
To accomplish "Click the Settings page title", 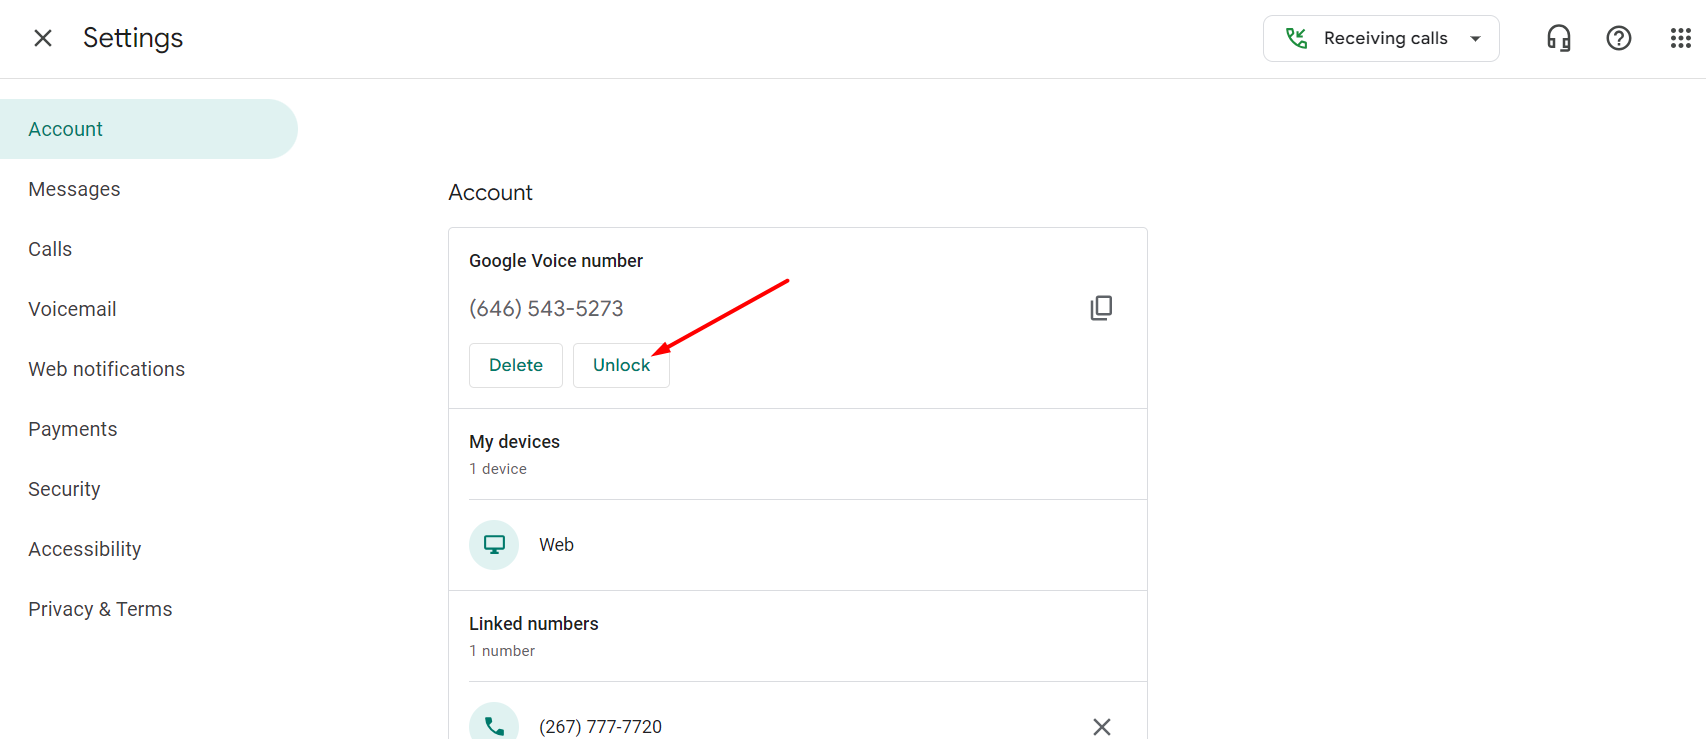I will [133, 38].
